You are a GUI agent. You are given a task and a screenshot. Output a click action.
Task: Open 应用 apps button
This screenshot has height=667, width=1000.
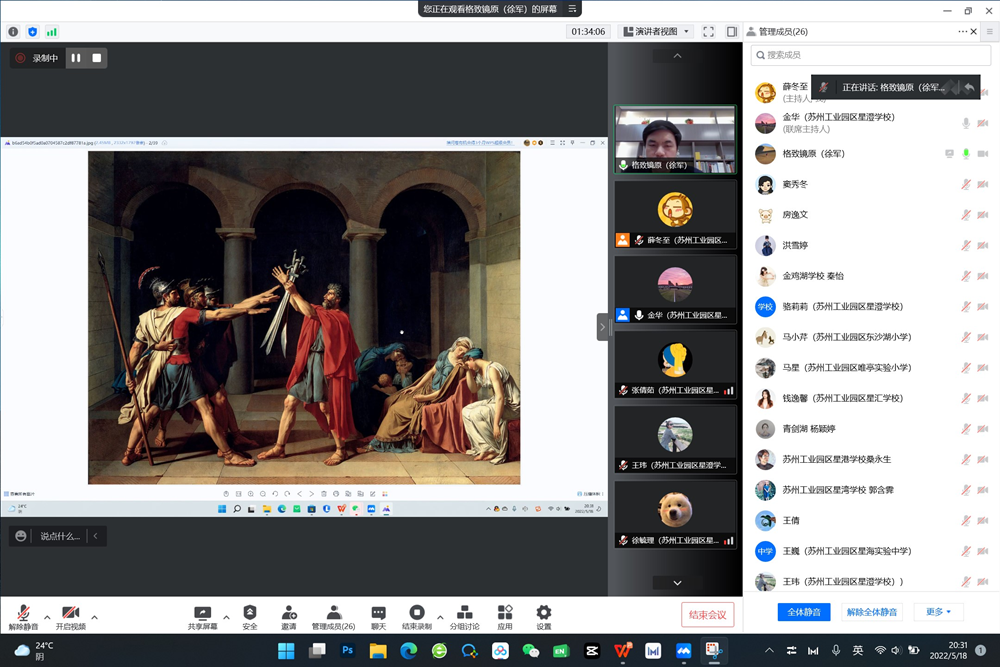505,617
